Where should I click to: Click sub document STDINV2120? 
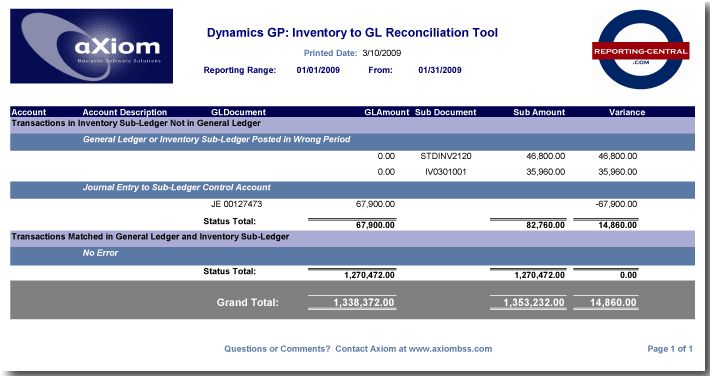pyautogui.click(x=446, y=156)
